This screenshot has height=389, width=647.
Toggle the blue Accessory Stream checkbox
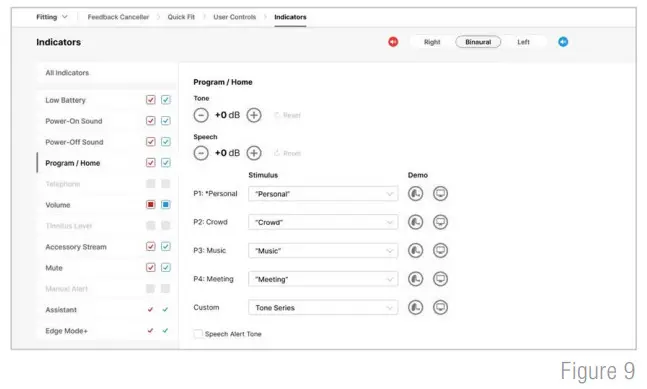click(165, 247)
